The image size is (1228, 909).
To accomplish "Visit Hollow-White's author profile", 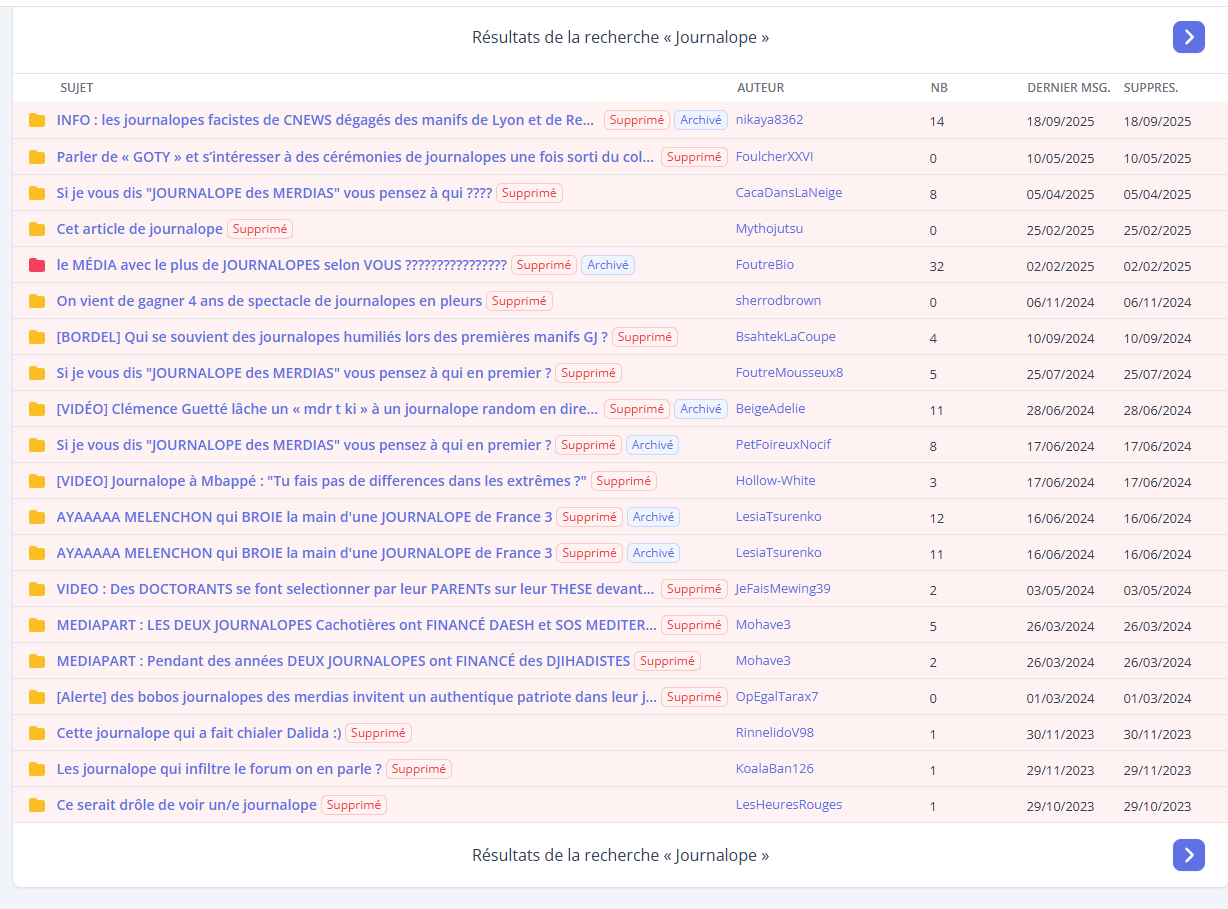I will [x=775, y=481].
